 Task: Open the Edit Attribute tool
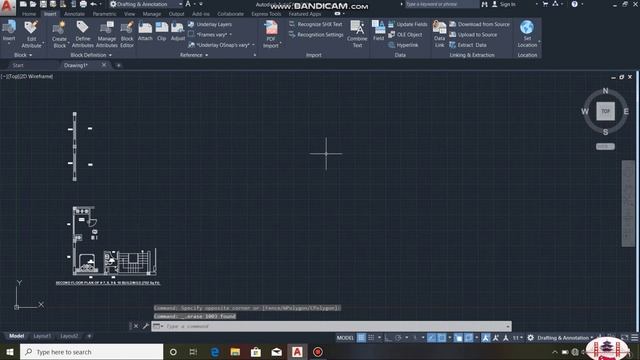tap(31, 34)
